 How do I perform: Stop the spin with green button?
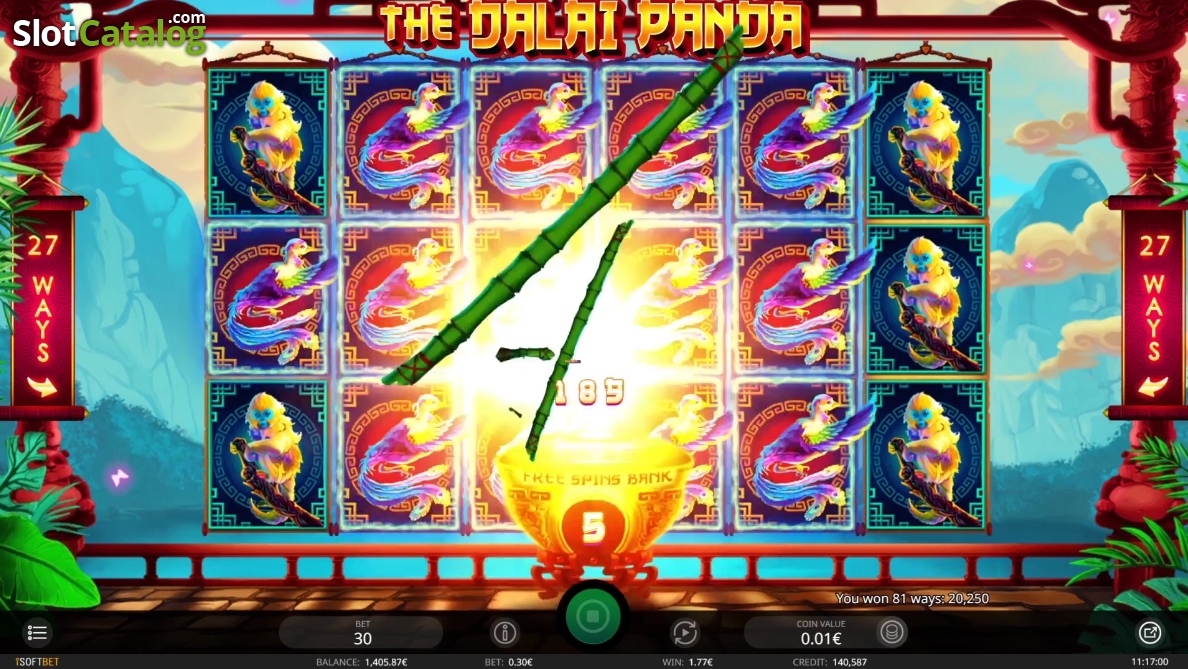pyautogui.click(x=593, y=616)
